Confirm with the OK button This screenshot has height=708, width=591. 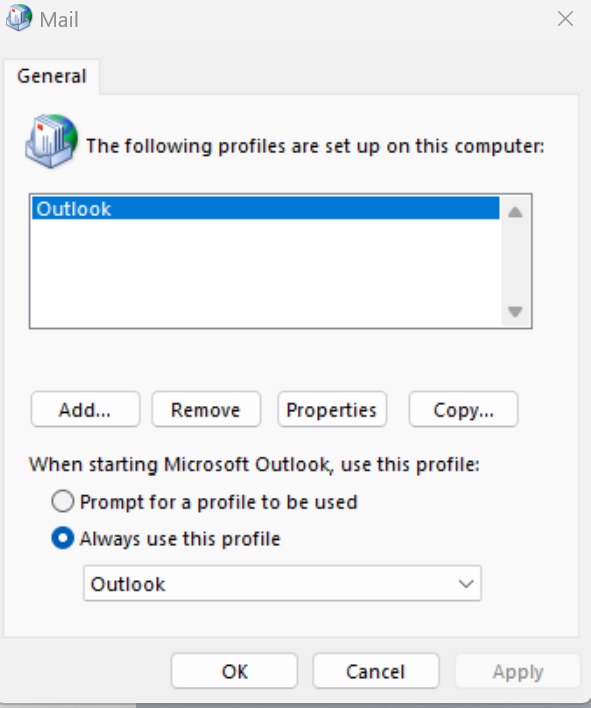pyautogui.click(x=234, y=671)
